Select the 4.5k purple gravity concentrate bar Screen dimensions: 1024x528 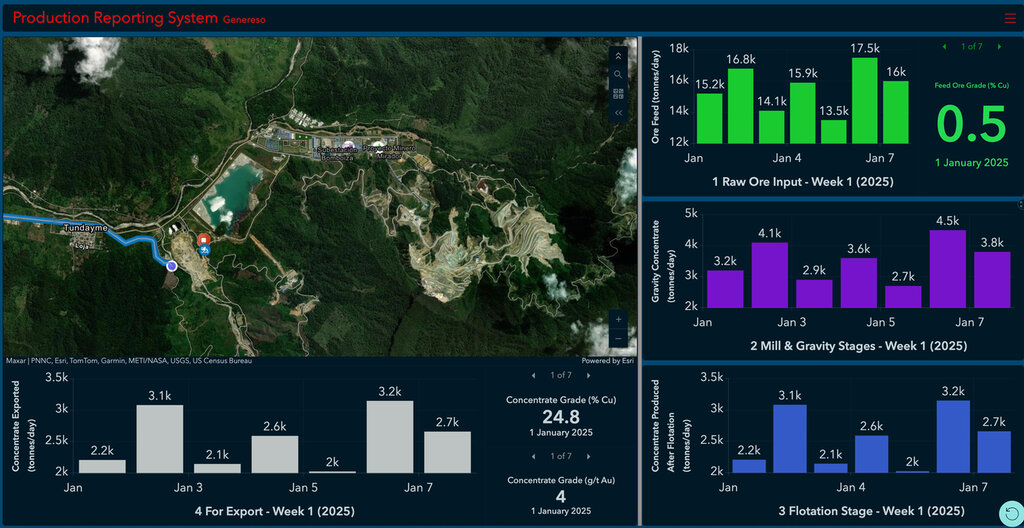[947, 268]
